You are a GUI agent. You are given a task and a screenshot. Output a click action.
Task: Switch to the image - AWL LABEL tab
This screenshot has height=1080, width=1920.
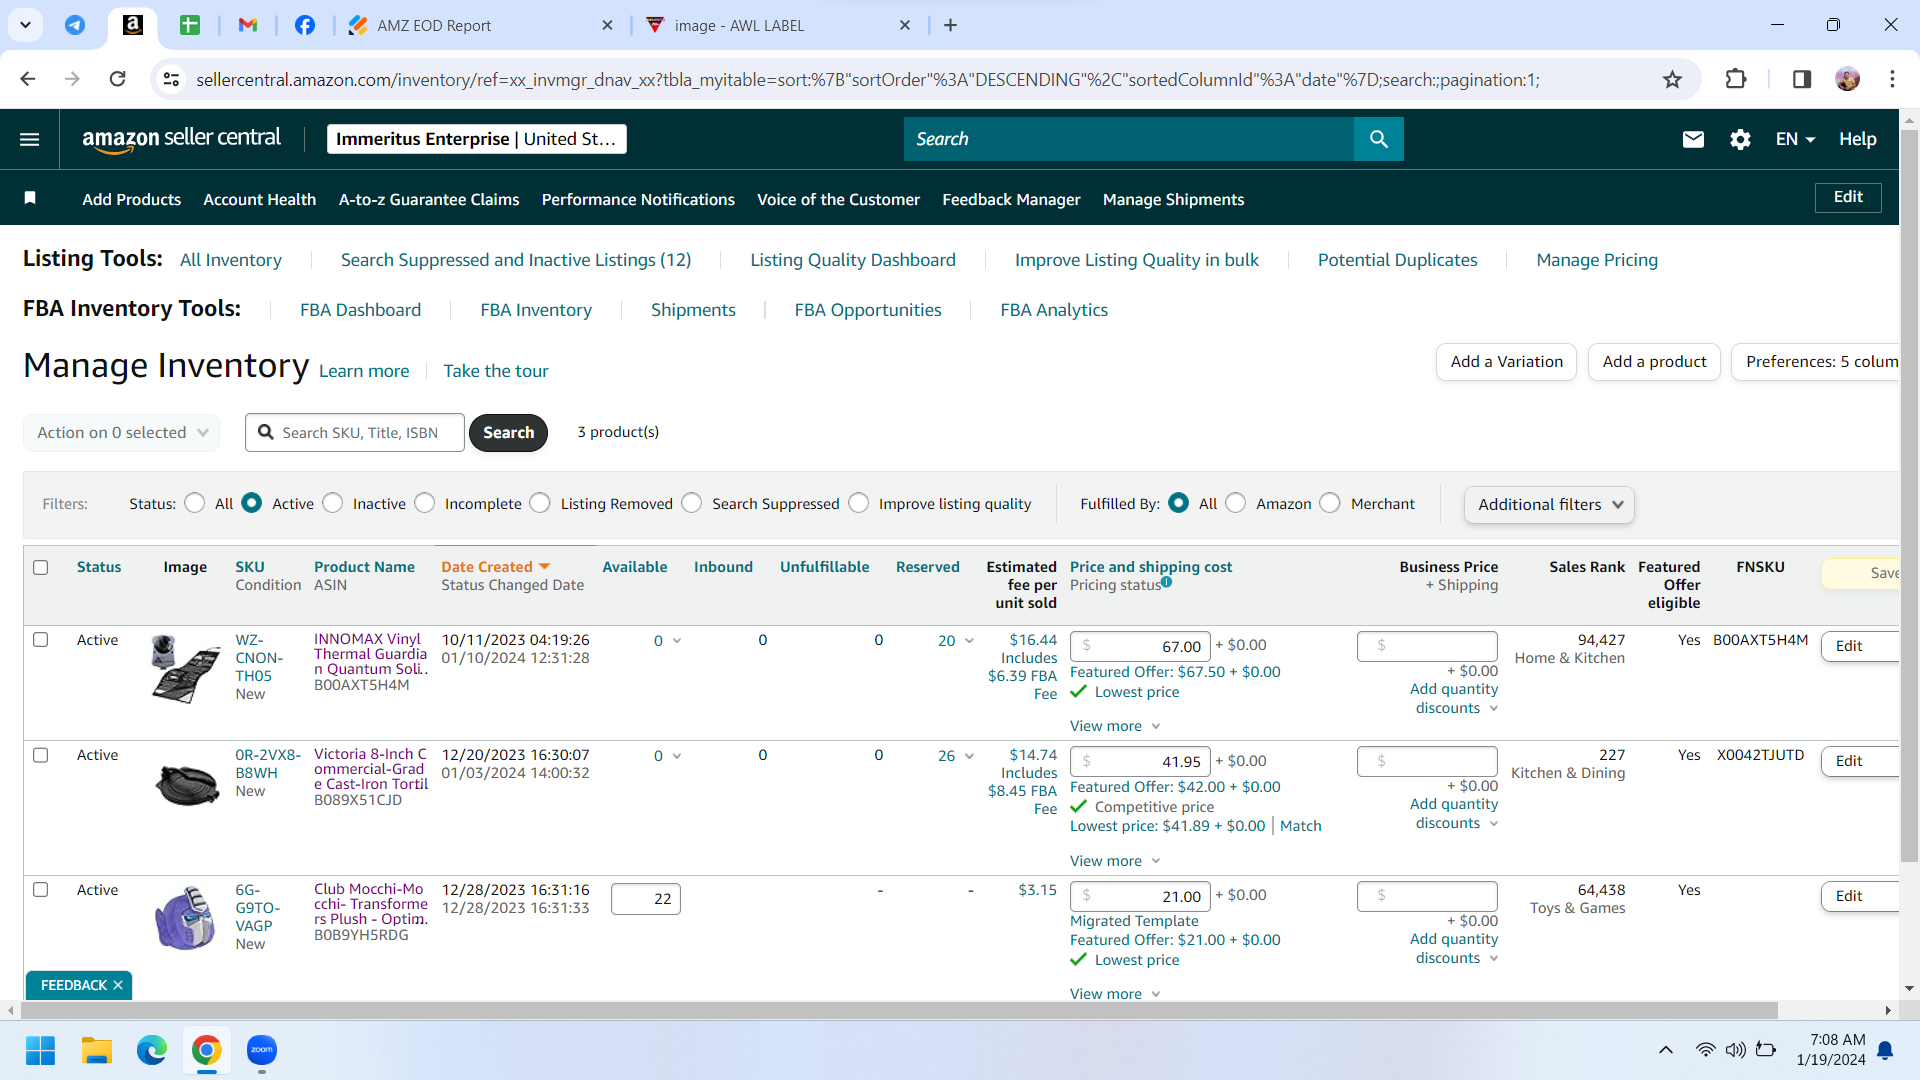coord(778,25)
